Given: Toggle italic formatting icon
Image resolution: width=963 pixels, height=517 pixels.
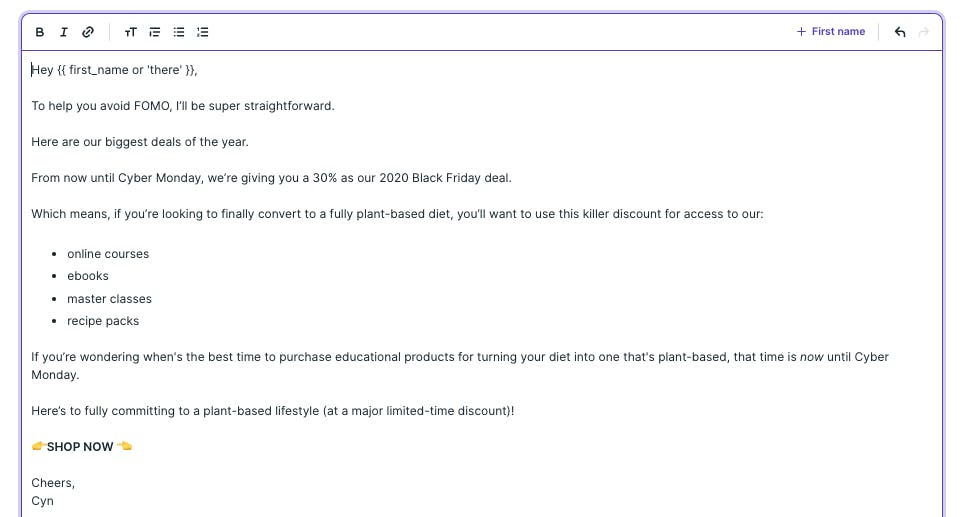Looking at the screenshot, I should [63, 32].
